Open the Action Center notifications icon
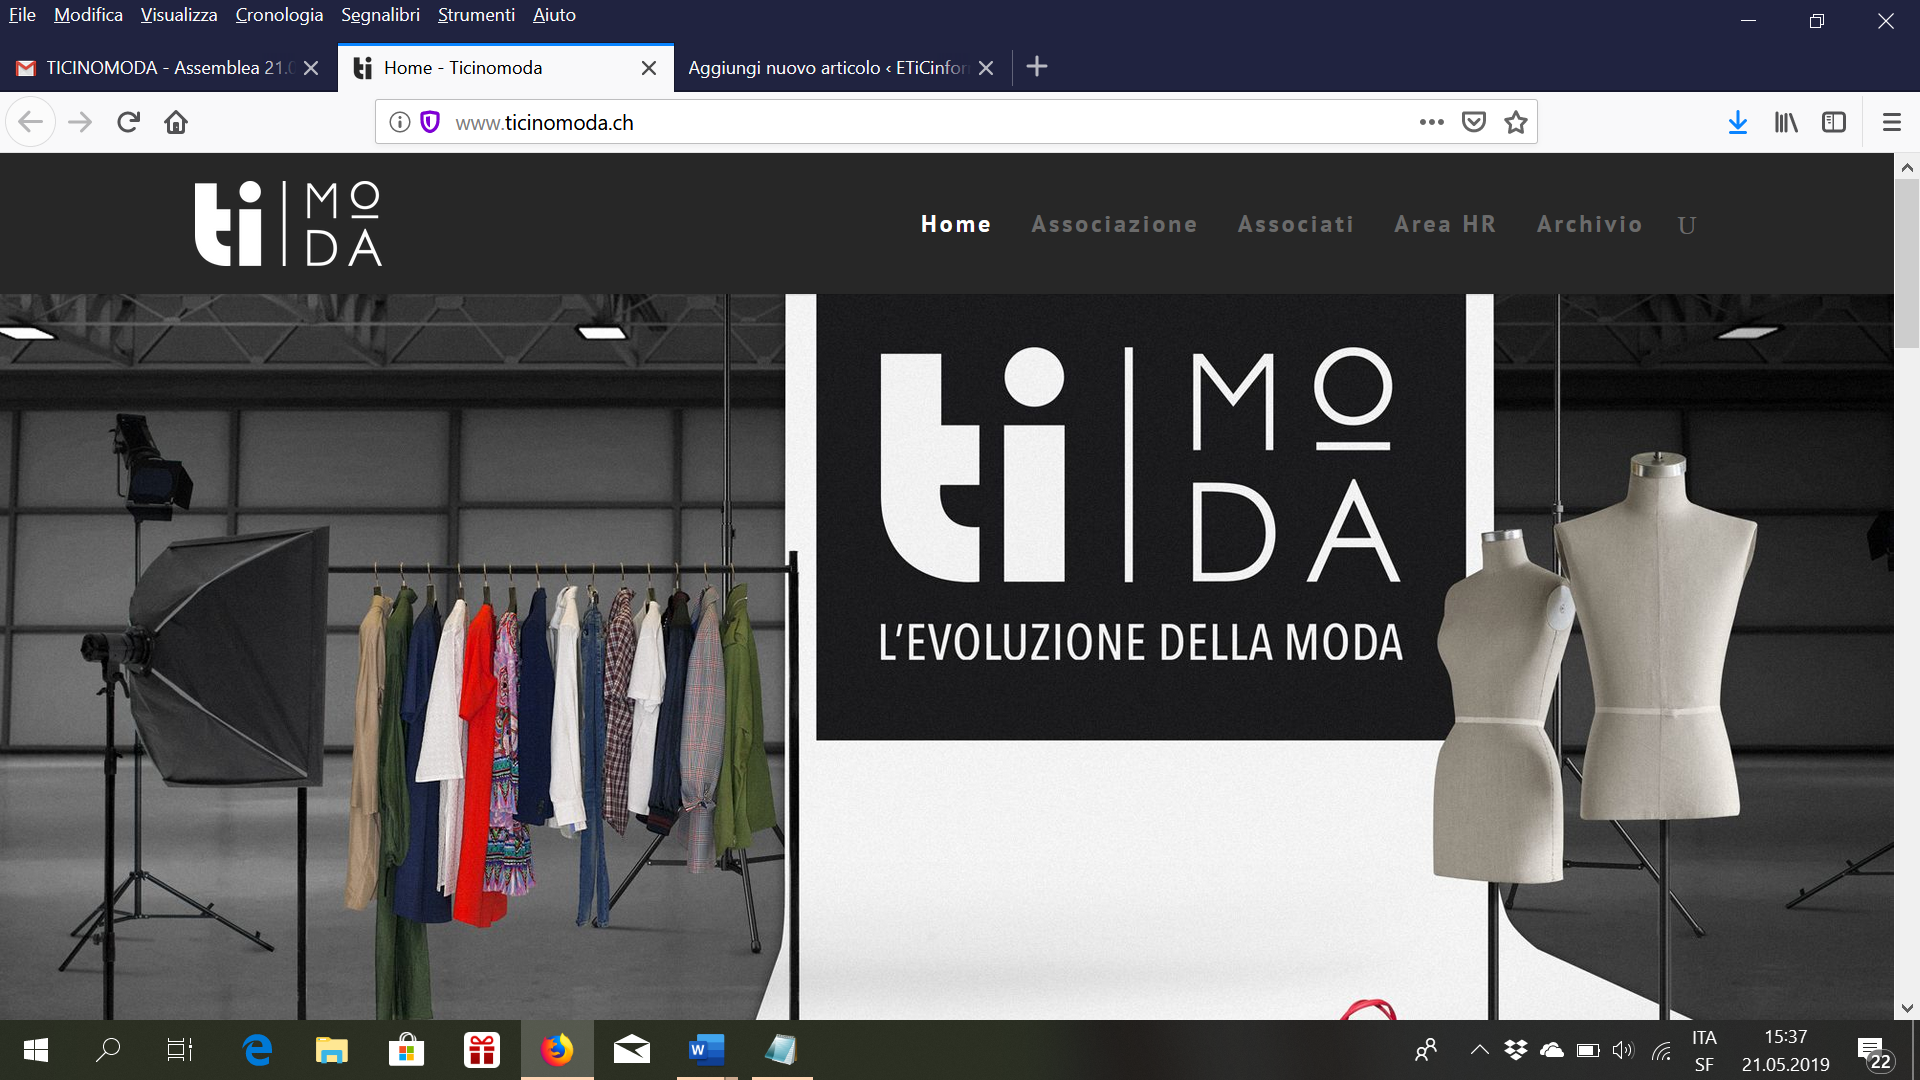Image resolution: width=1920 pixels, height=1080 pixels. pyautogui.click(x=1875, y=1052)
